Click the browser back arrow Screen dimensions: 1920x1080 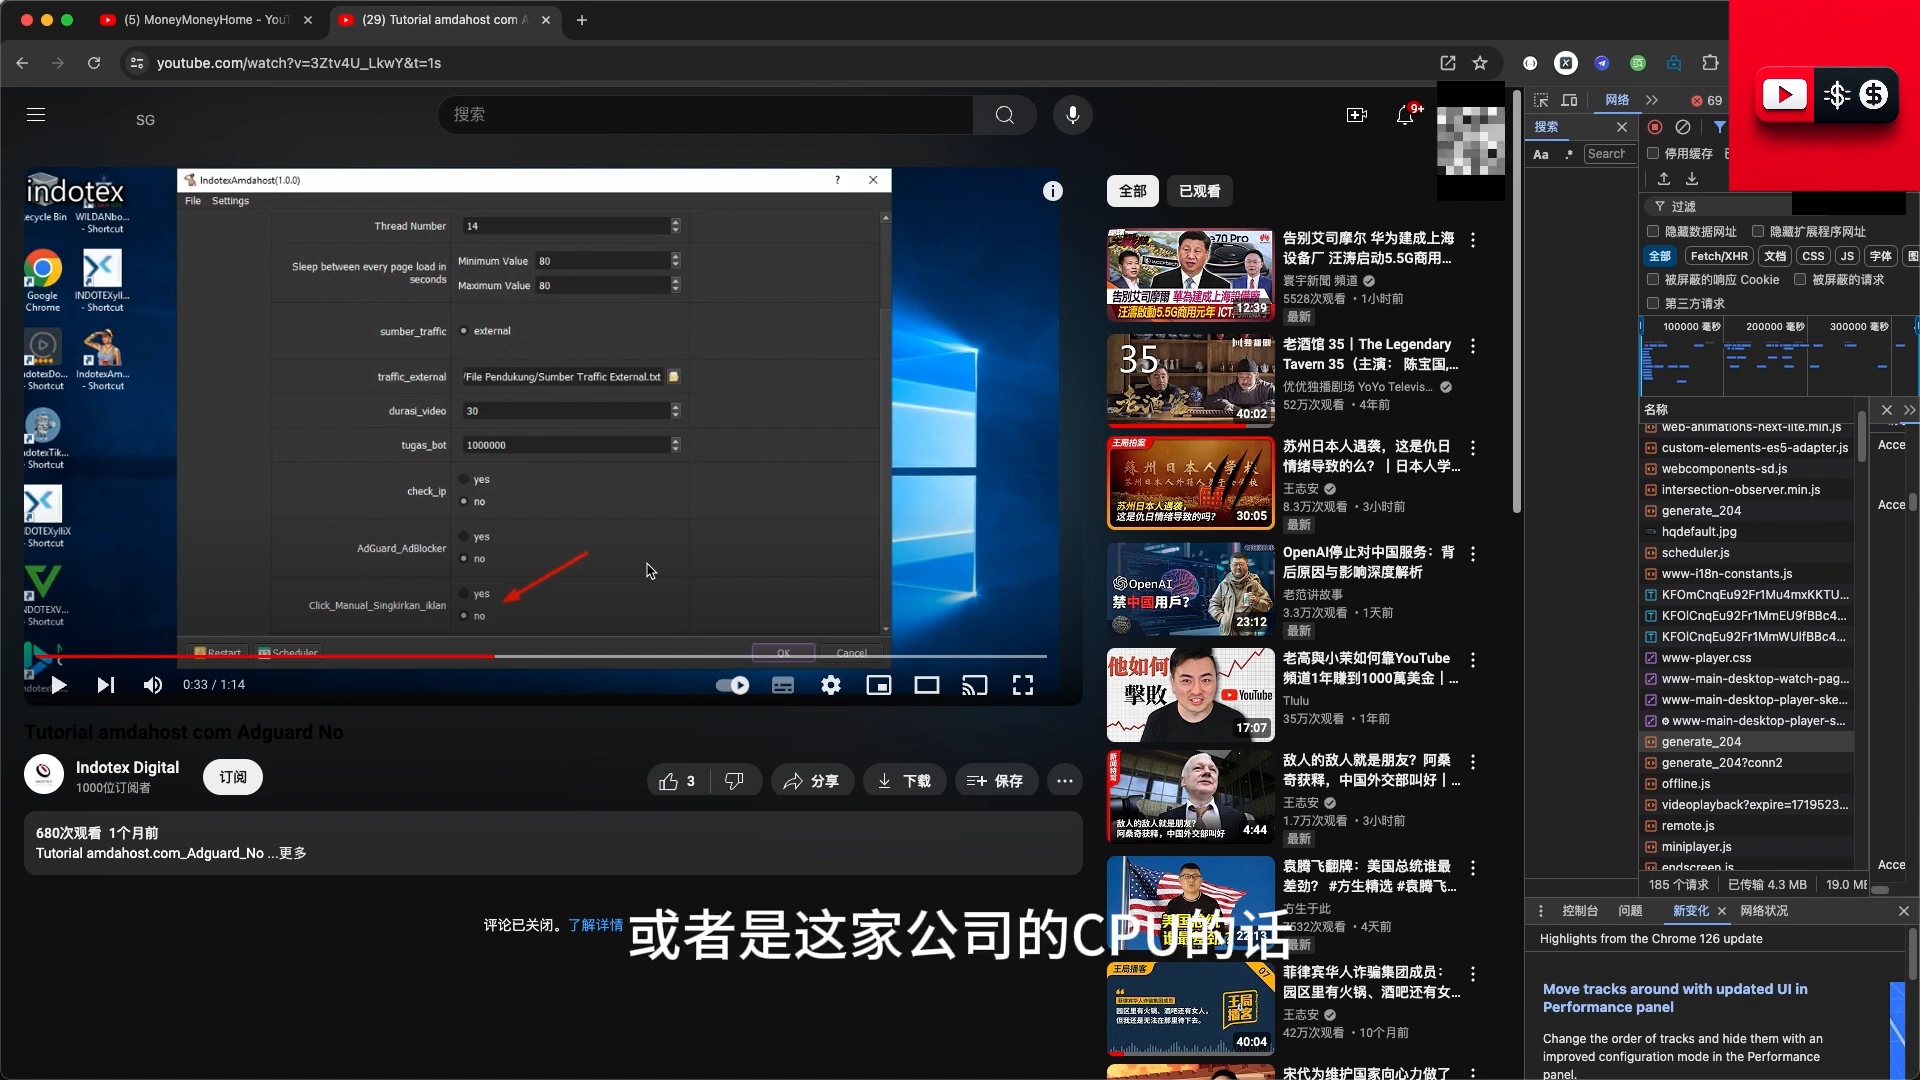click(22, 63)
